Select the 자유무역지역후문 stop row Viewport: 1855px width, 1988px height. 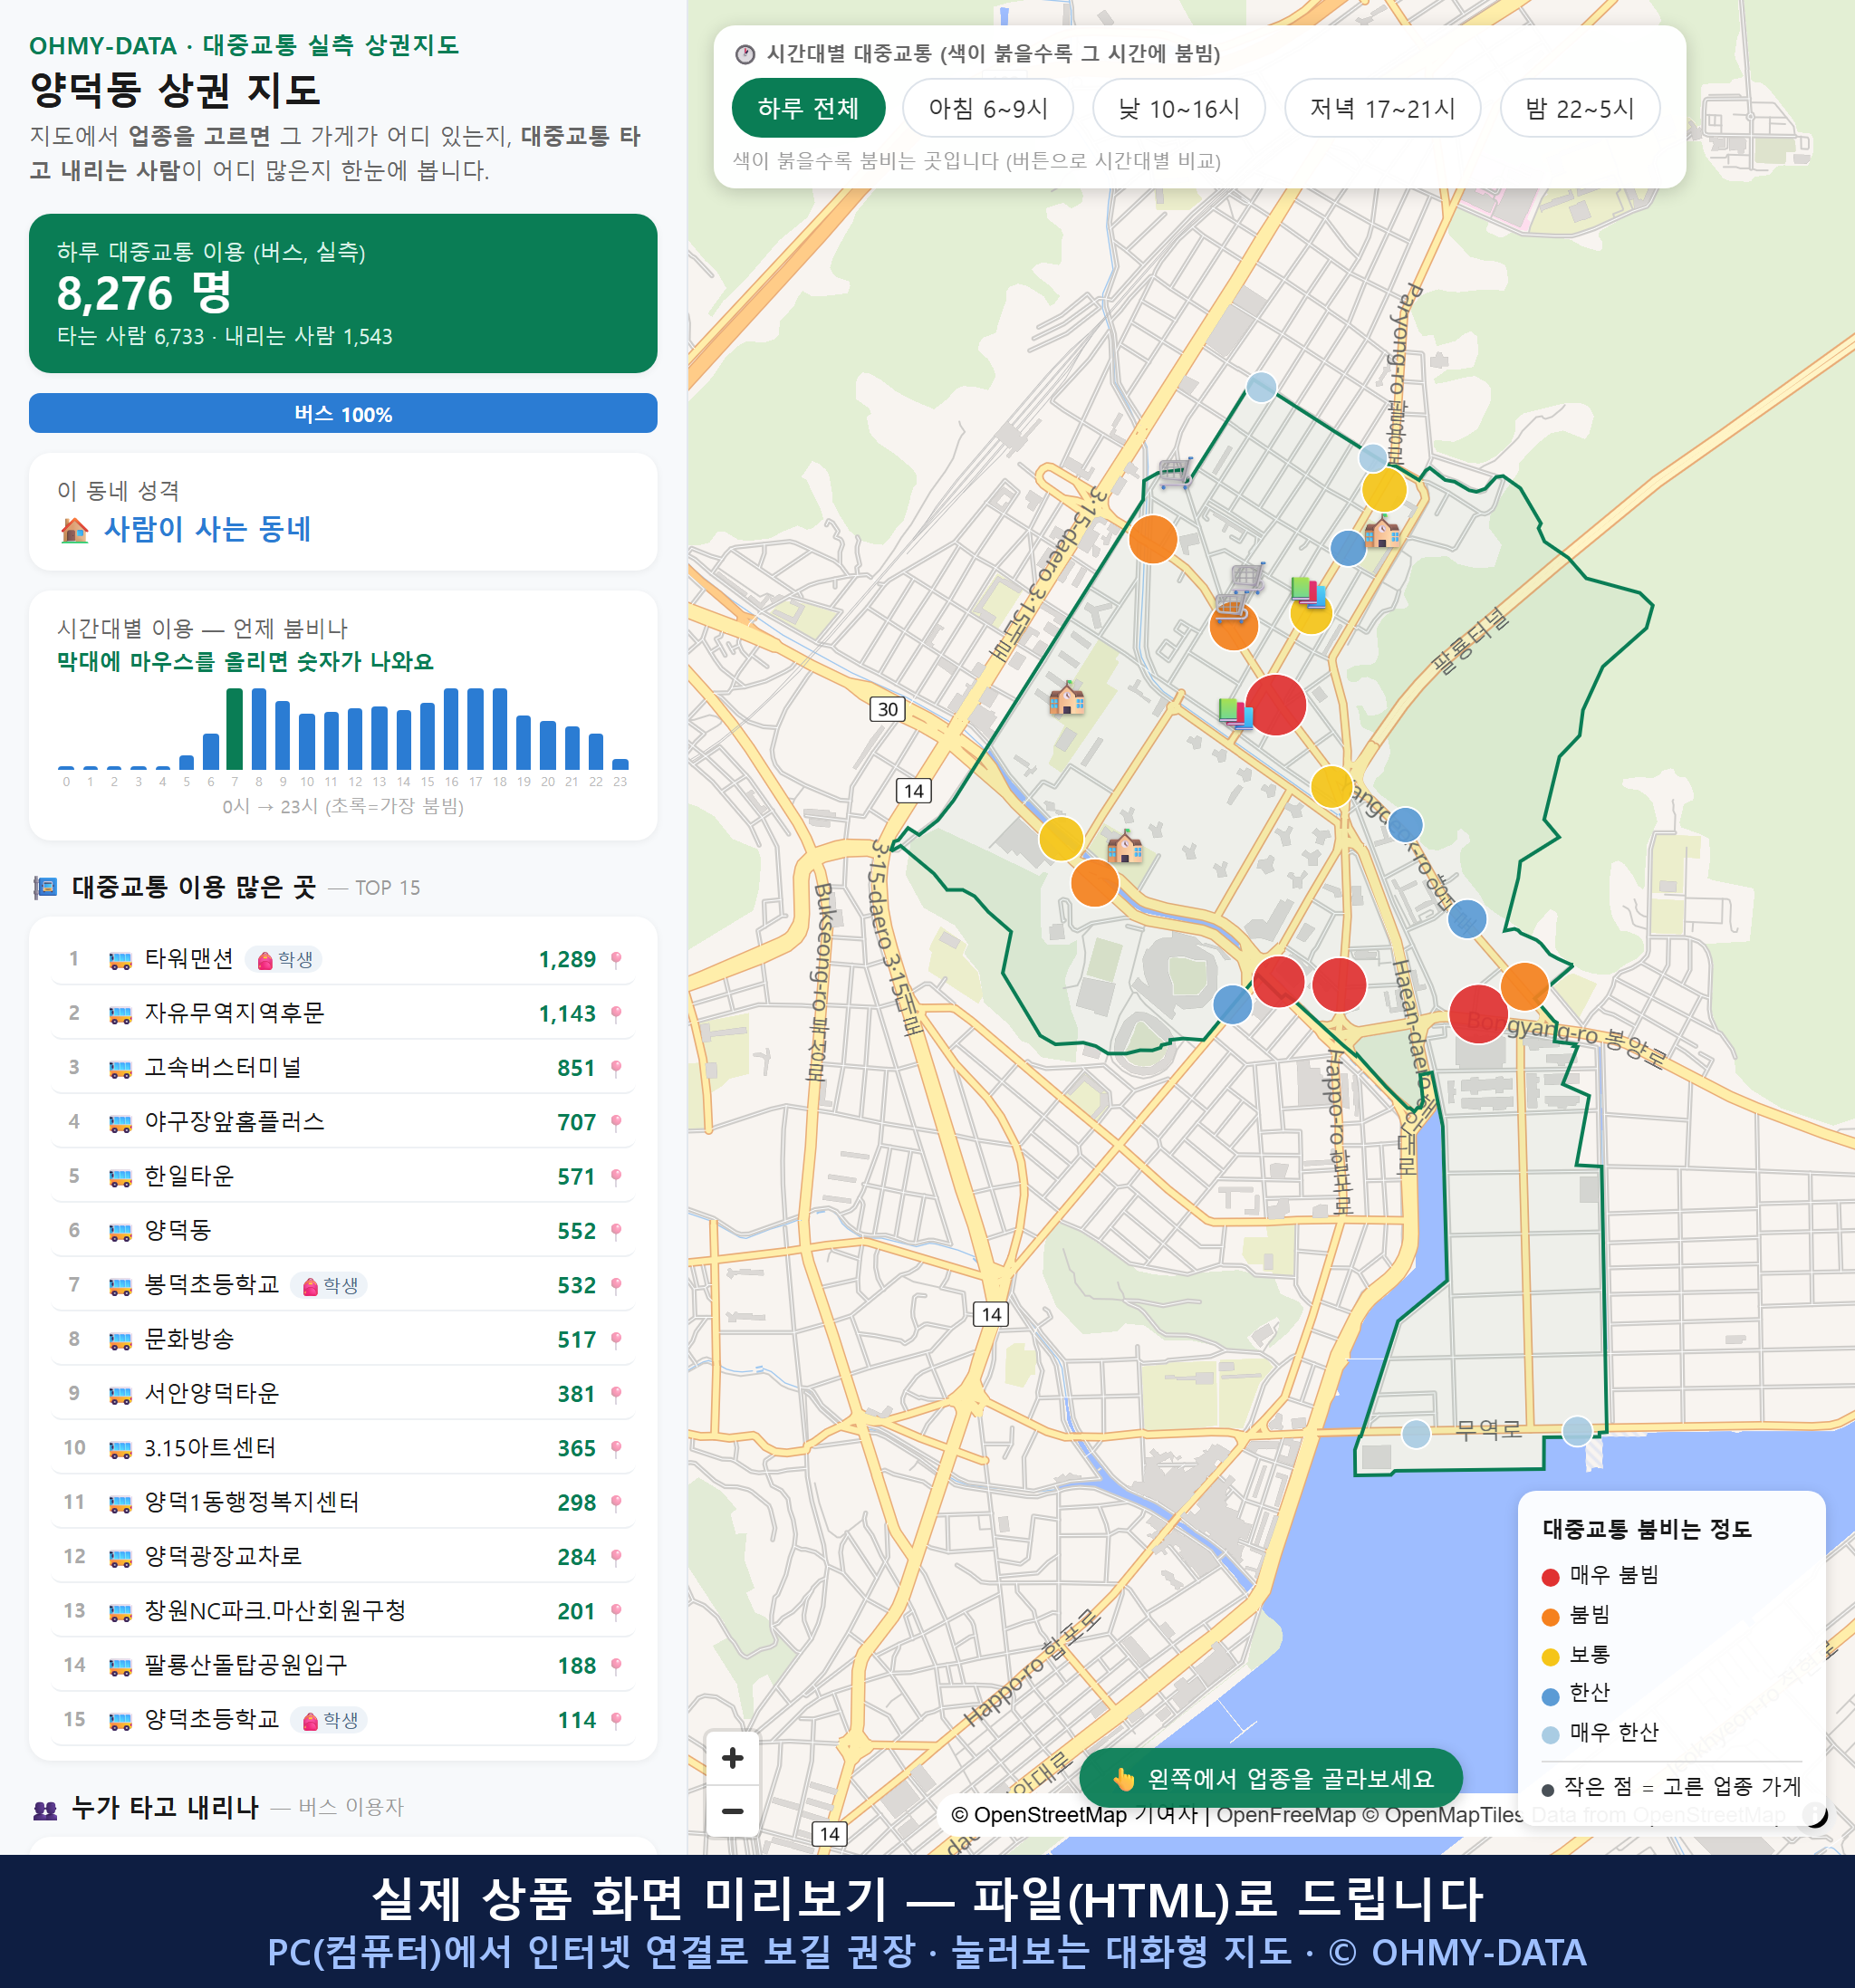[x=343, y=1014]
